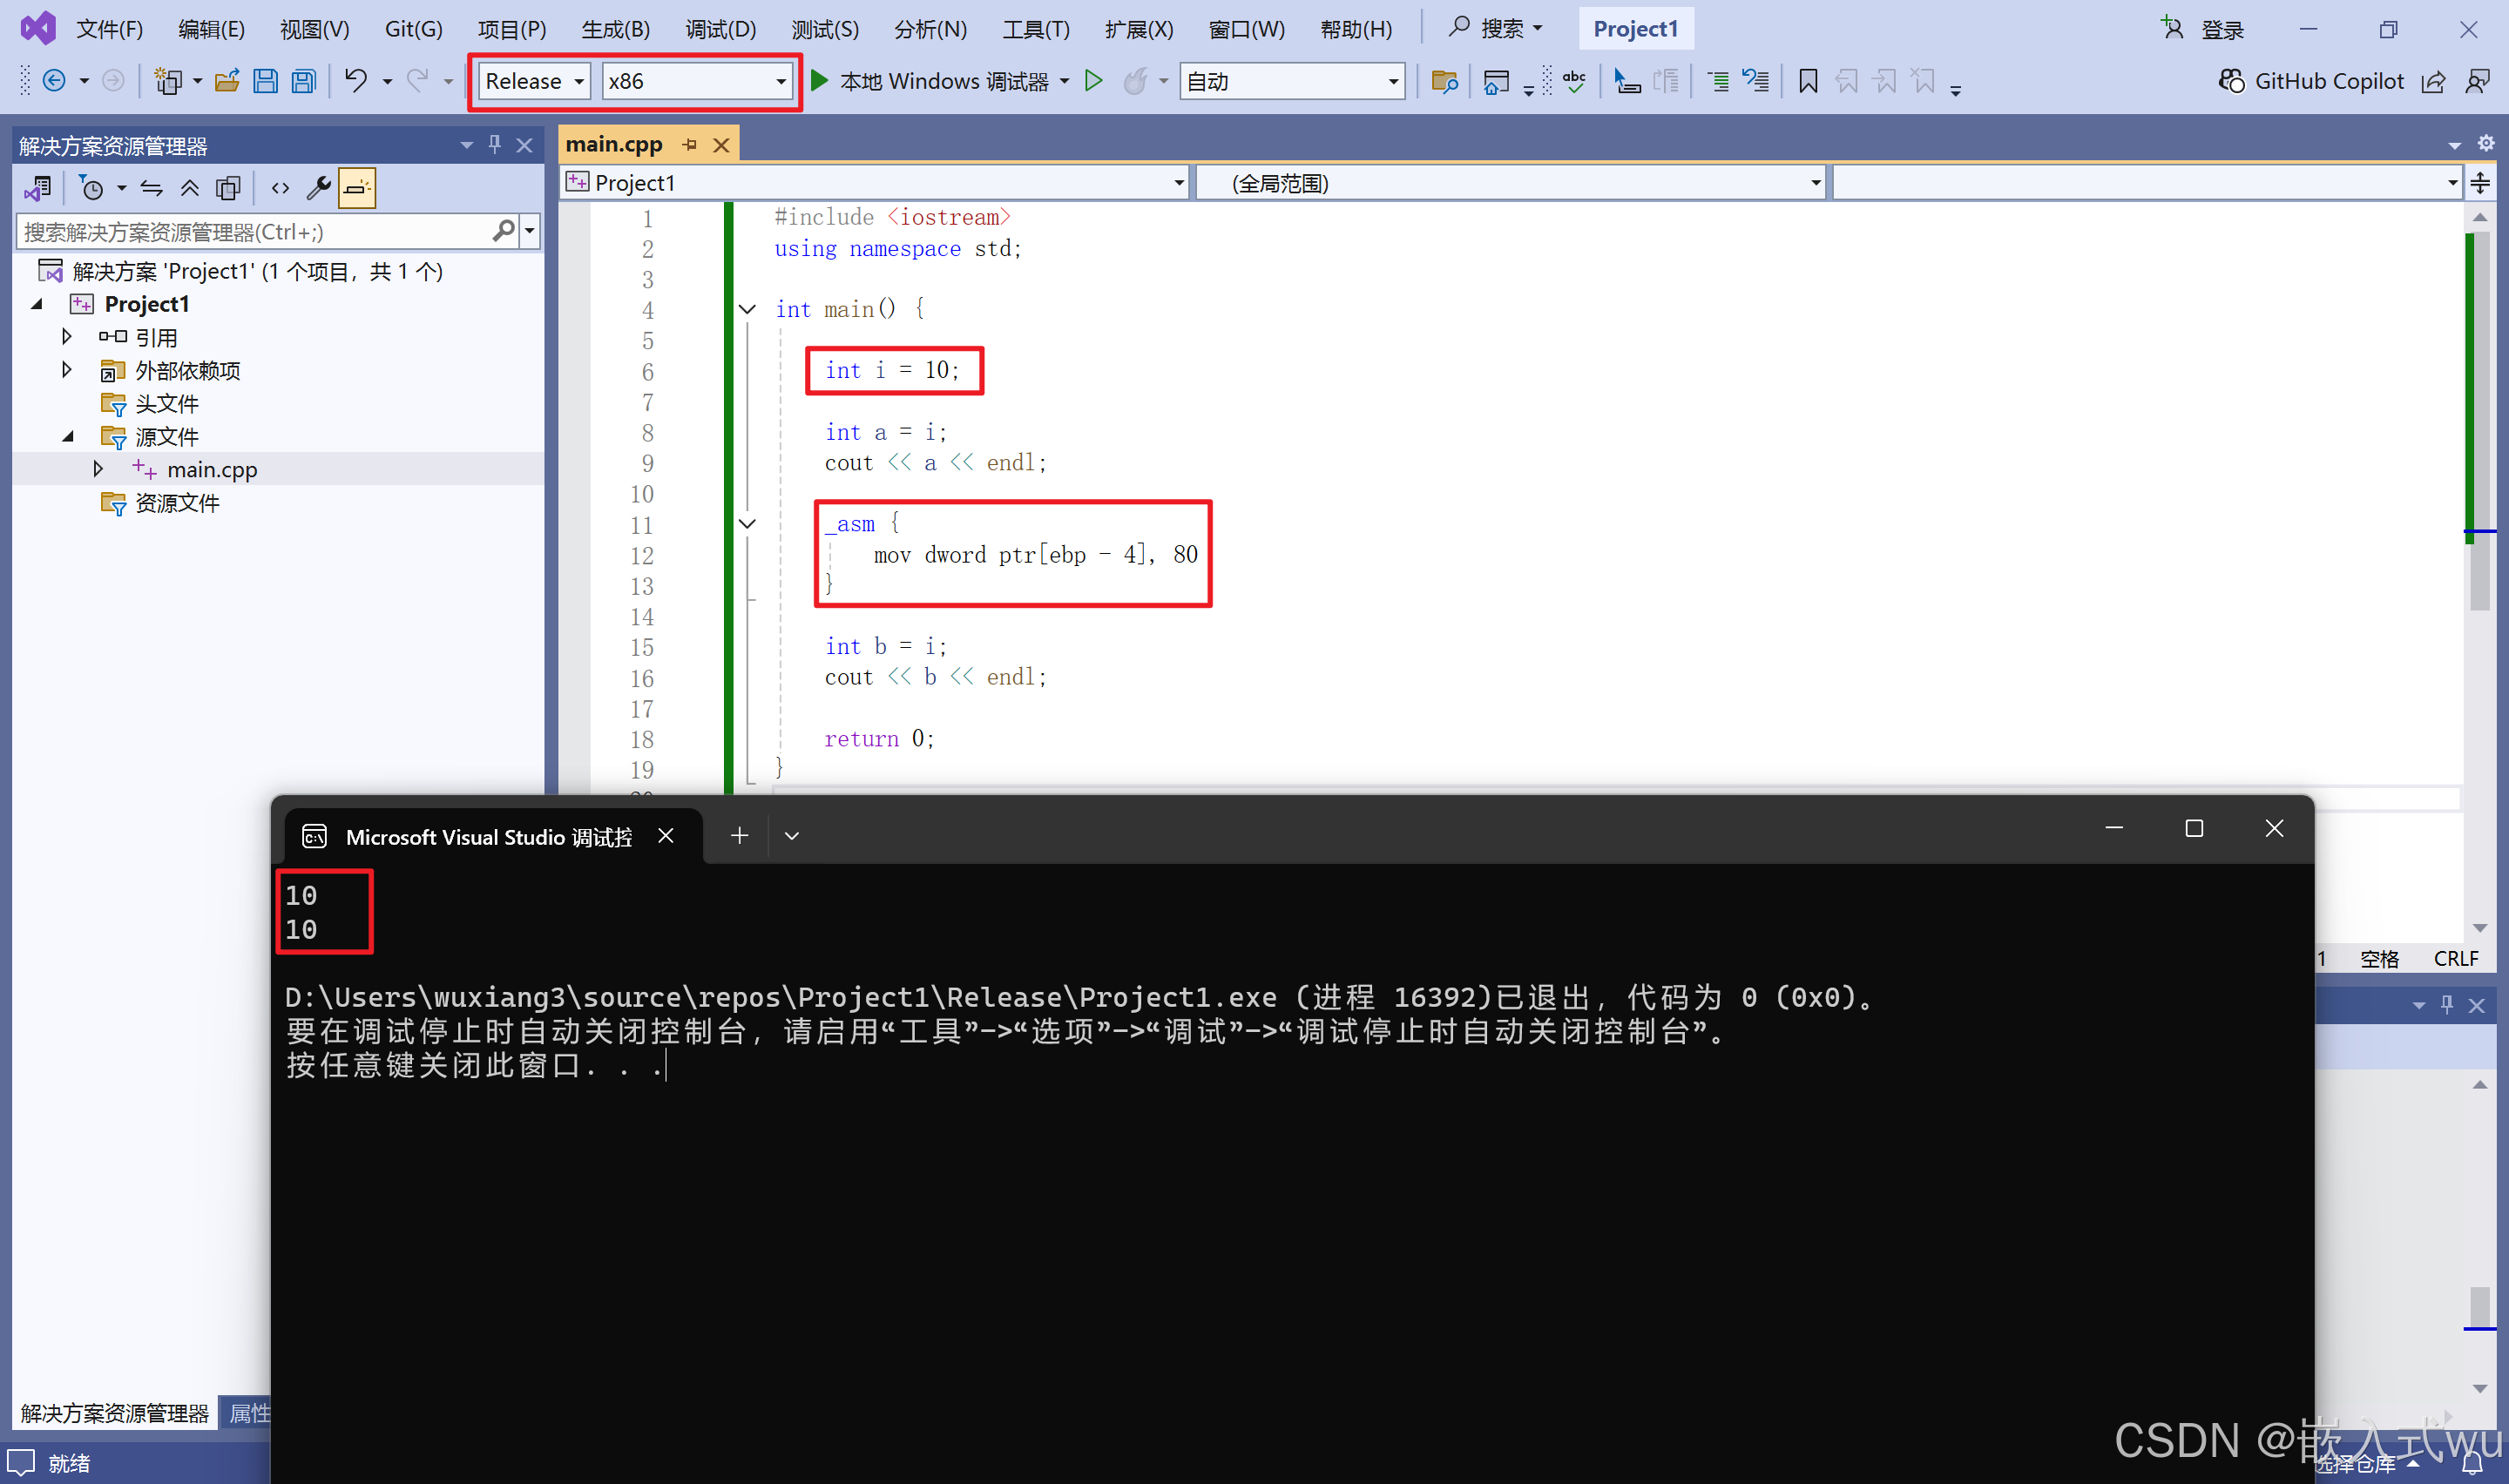Click the open file folder icon
The width and height of the screenshot is (2509, 1484).
coord(227,81)
